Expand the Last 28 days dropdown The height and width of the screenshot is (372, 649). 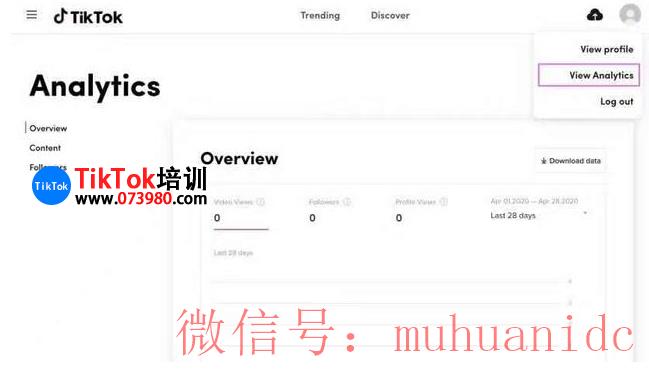(x=538, y=215)
